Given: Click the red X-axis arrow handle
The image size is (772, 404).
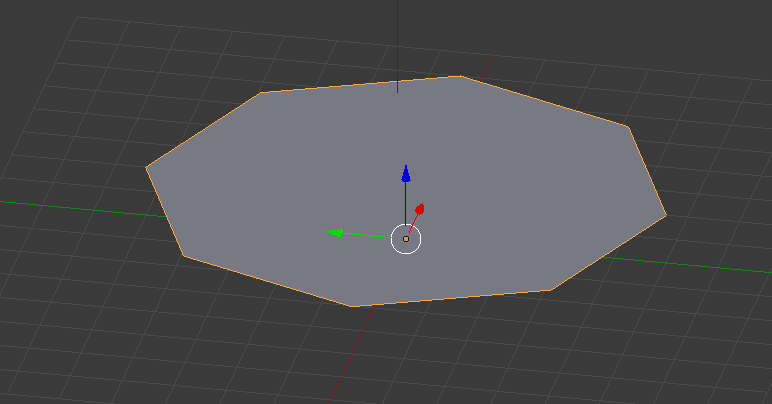Looking at the screenshot, I should (x=419, y=209).
